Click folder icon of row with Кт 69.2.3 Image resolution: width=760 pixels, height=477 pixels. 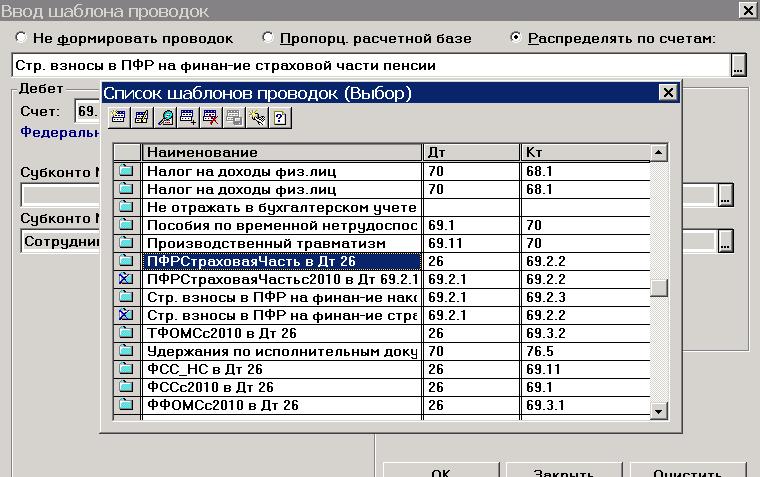[x=127, y=297]
